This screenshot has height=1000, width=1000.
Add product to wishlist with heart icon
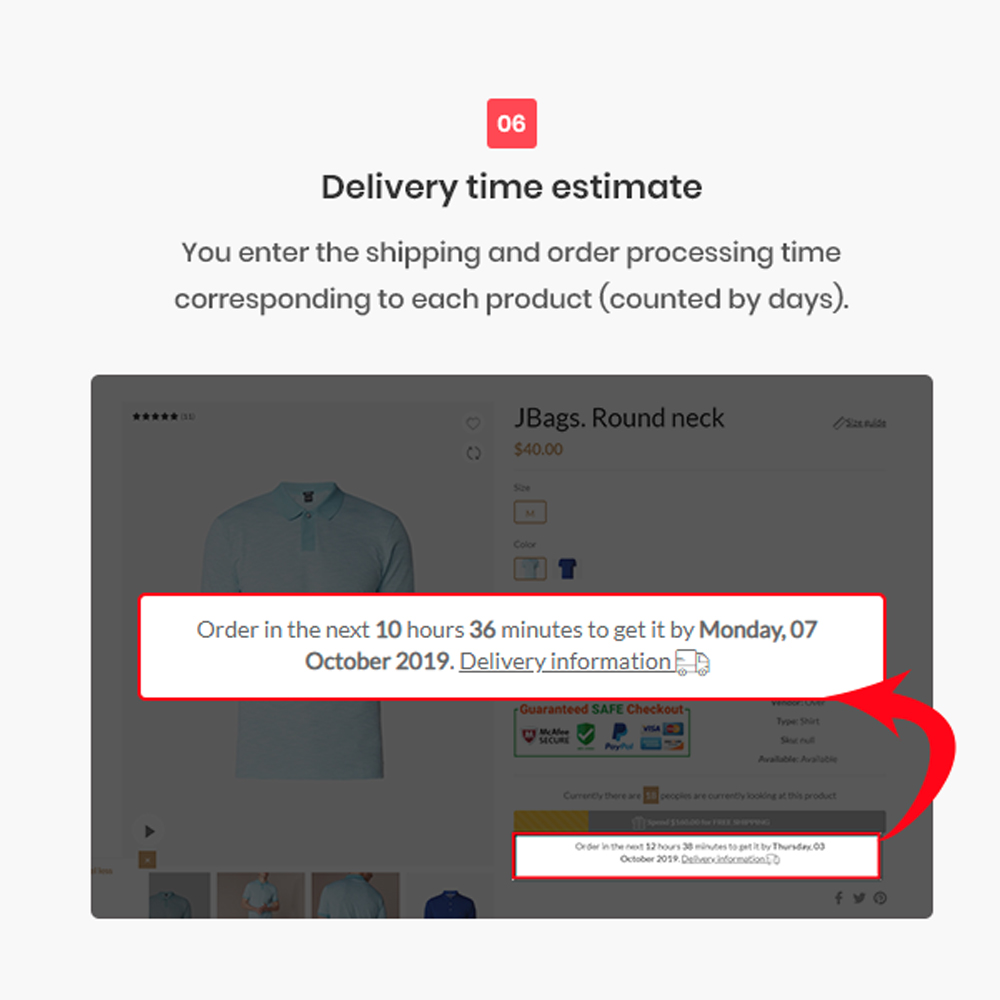point(473,423)
